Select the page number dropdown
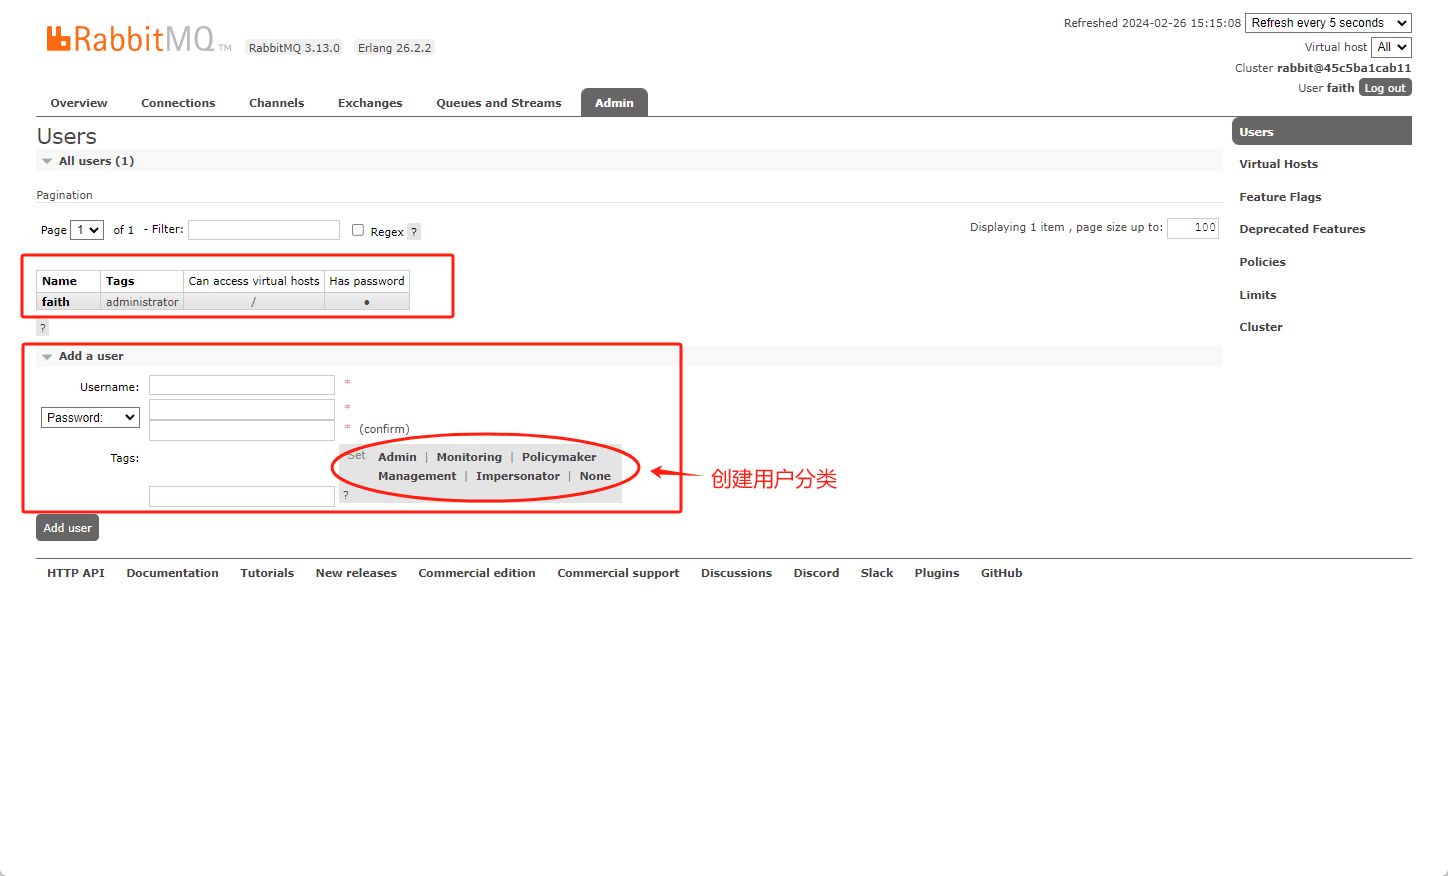This screenshot has height=876, width=1448. click(x=87, y=230)
